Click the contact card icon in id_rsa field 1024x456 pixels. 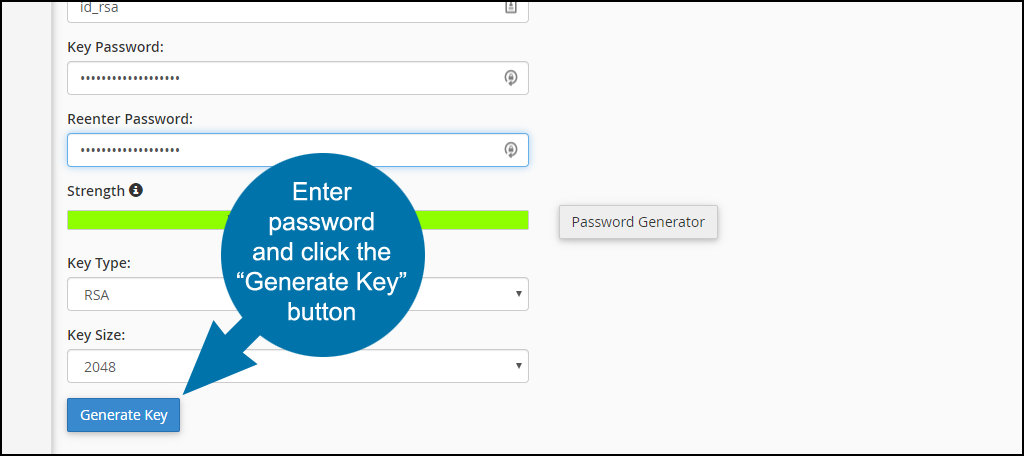click(511, 6)
